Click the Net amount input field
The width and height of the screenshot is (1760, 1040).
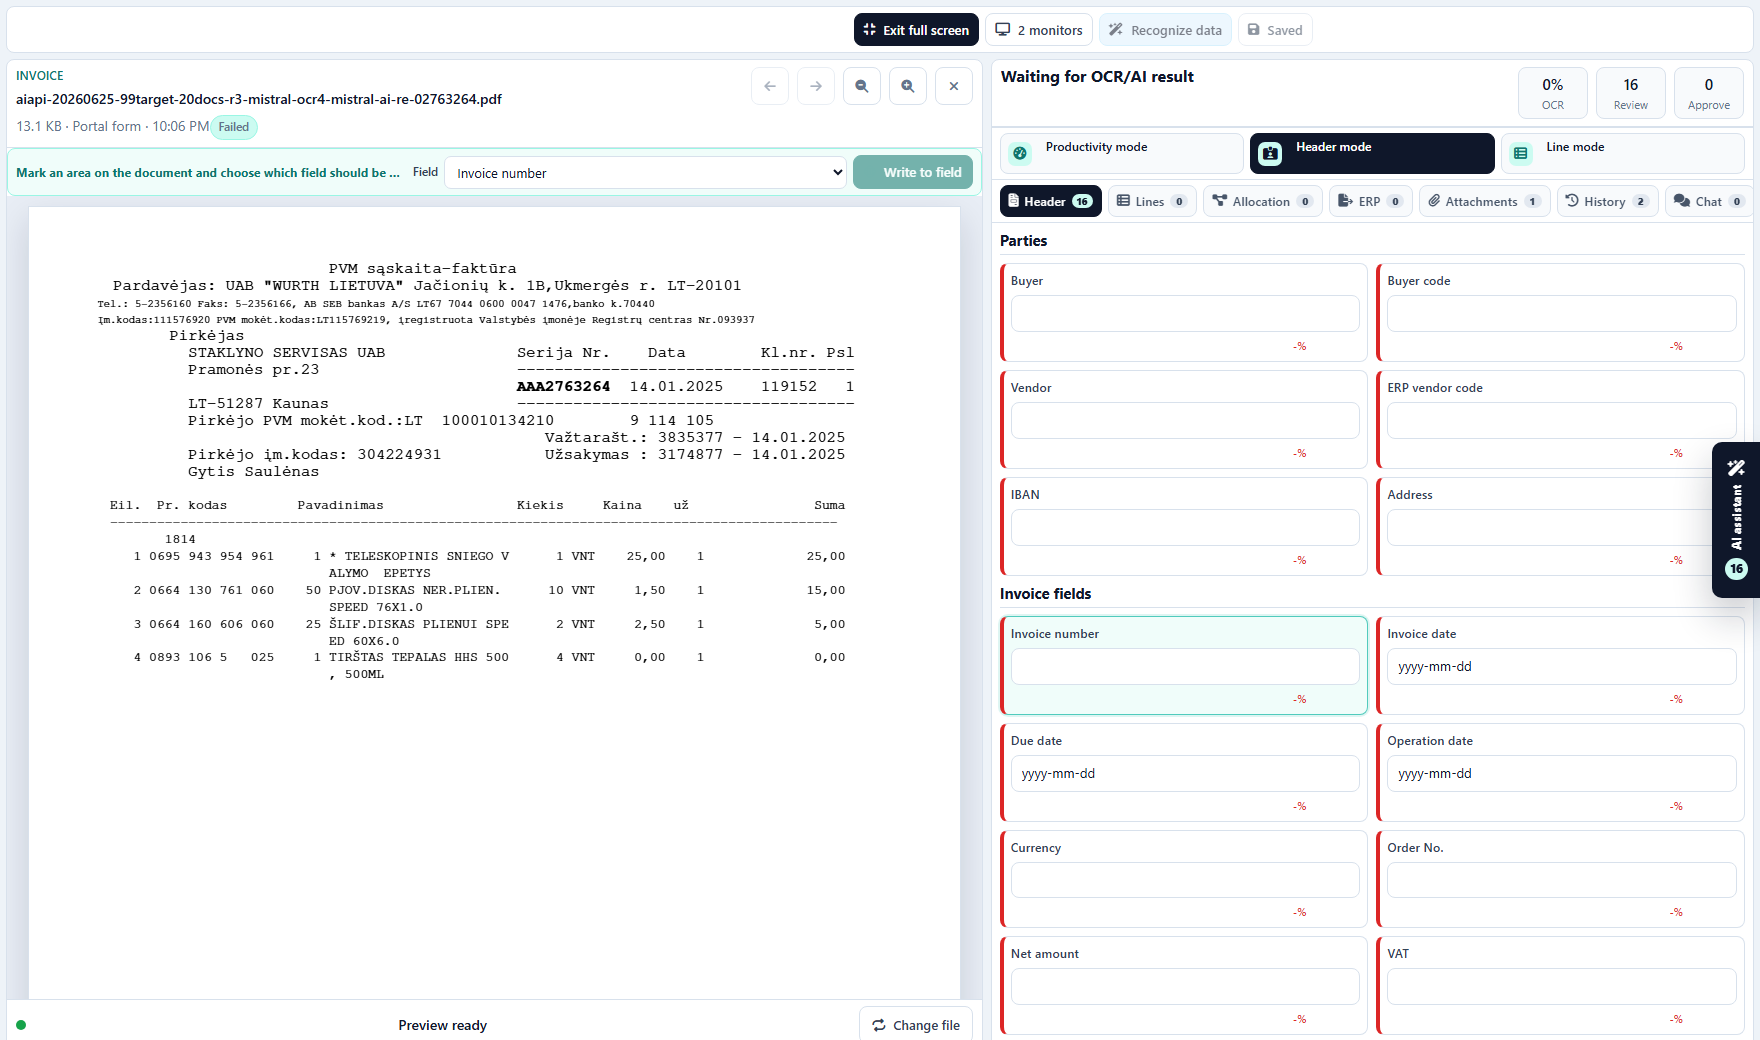pos(1185,987)
